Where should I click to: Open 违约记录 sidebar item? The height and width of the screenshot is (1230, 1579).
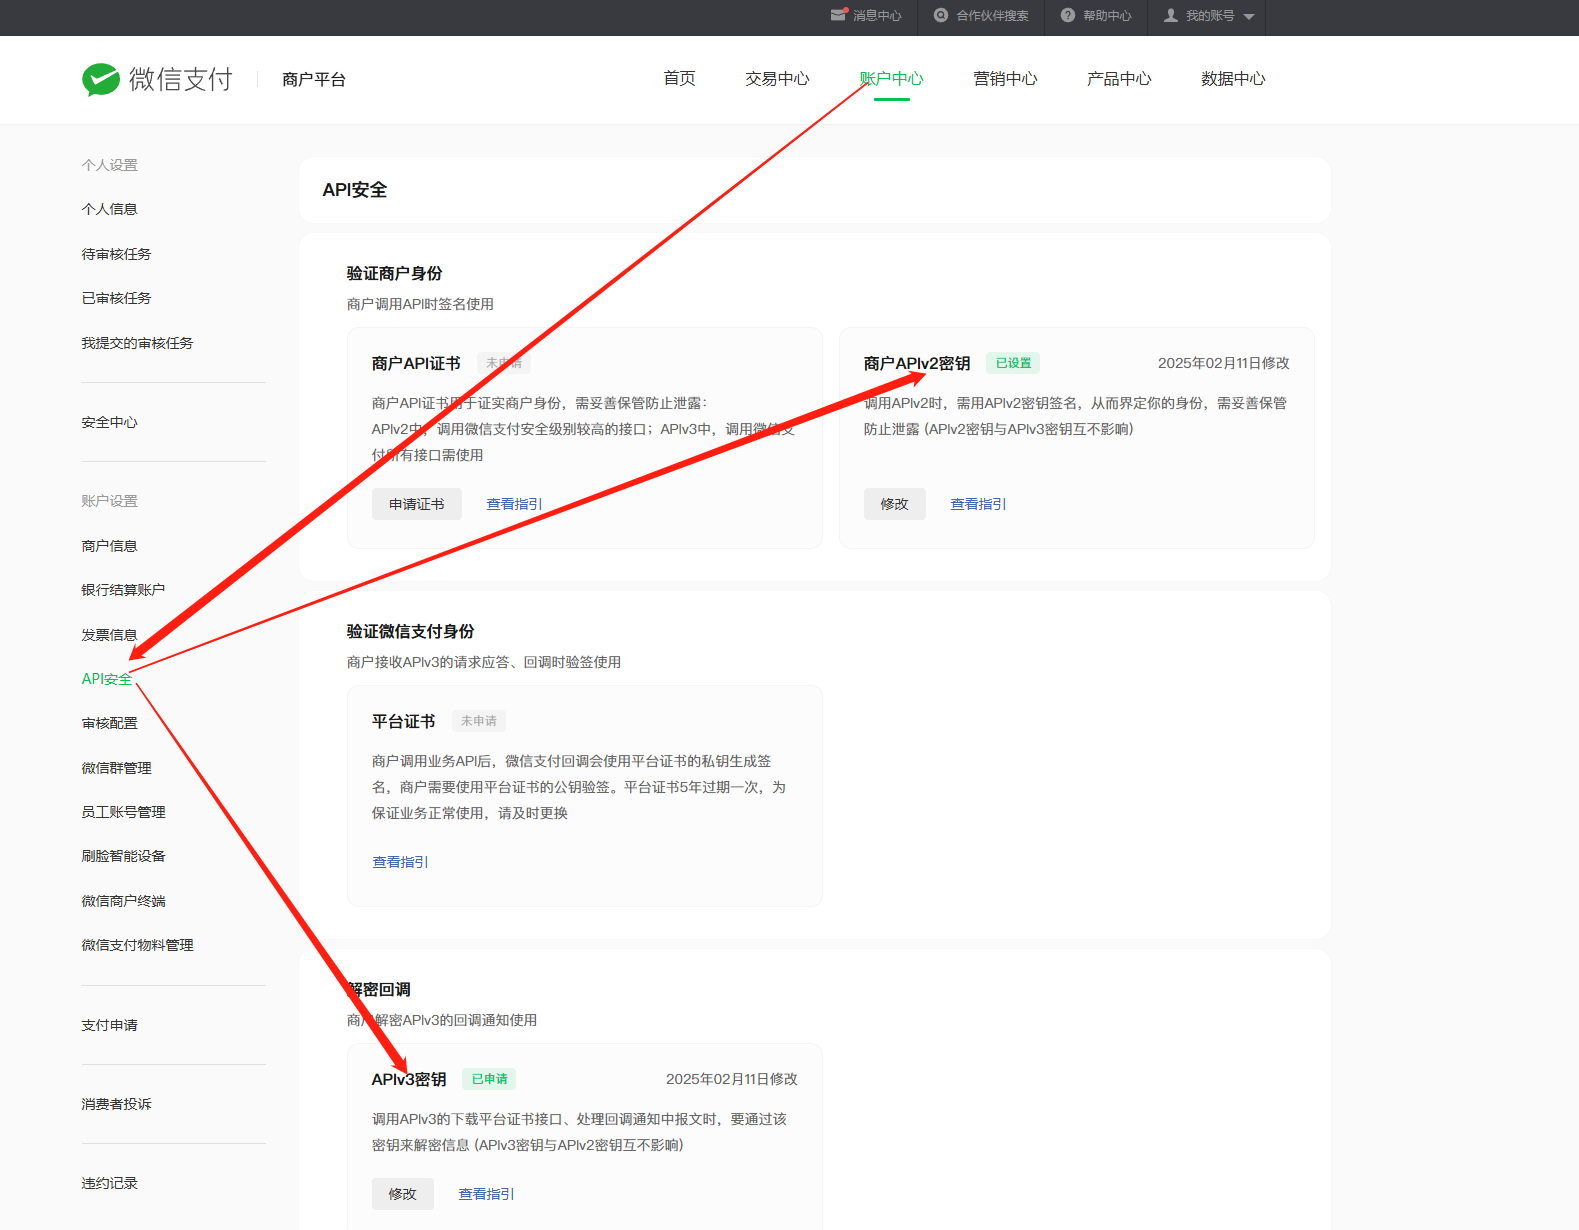[110, 1183]
